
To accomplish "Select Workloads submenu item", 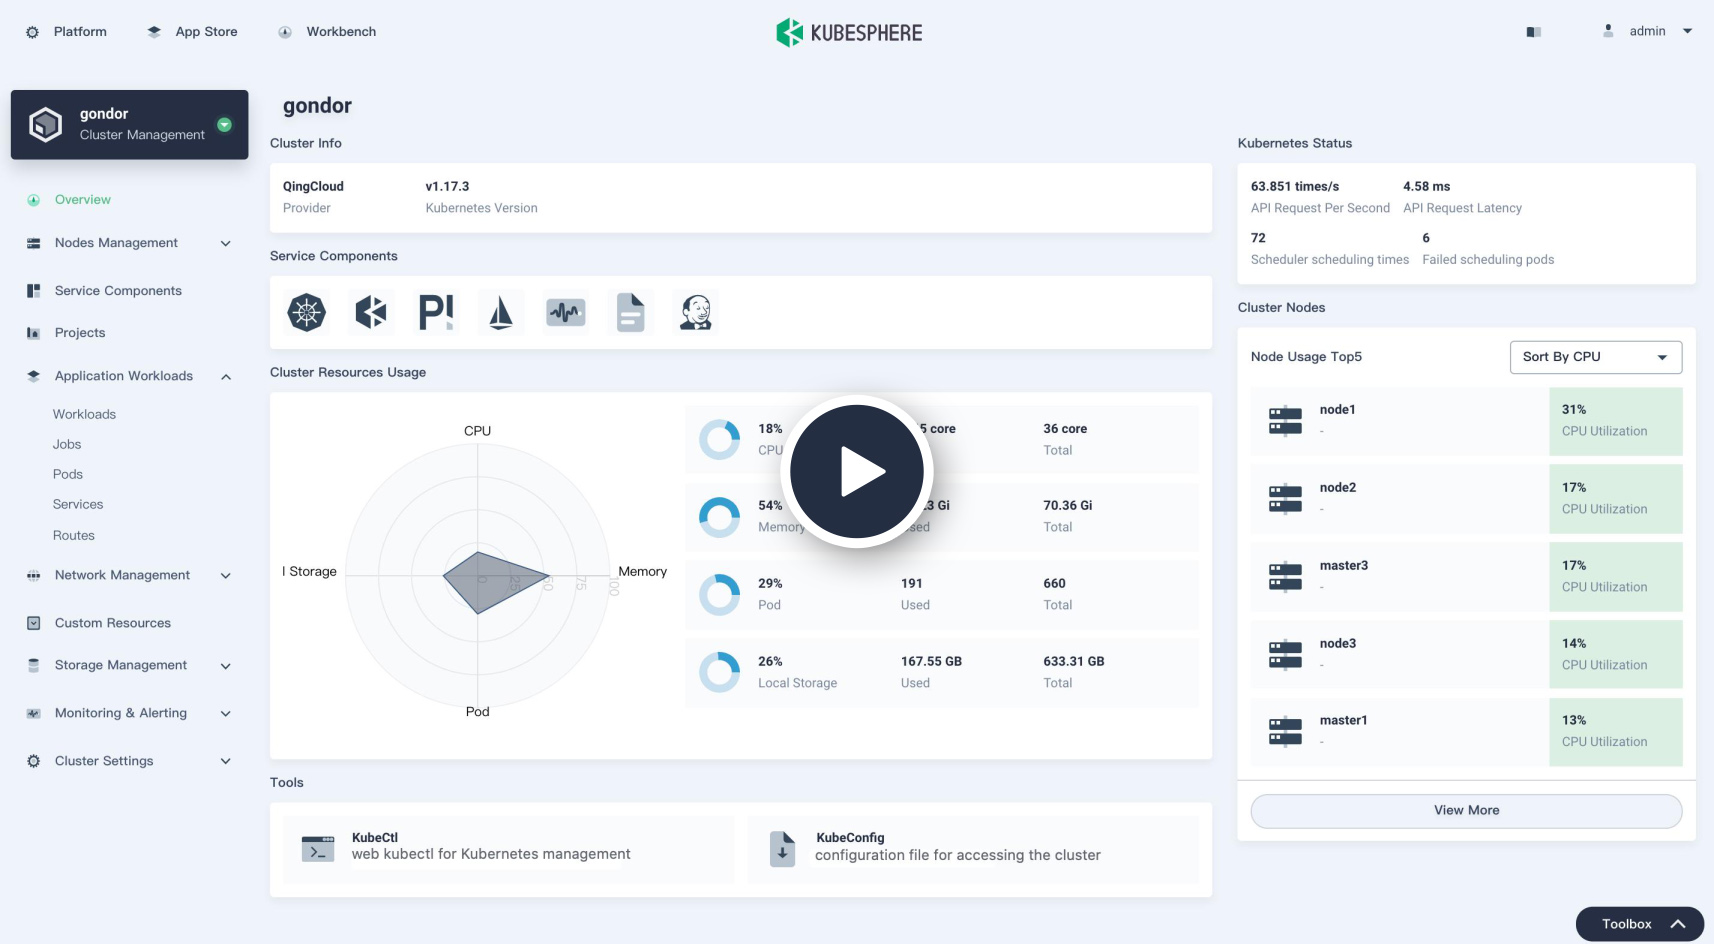I will (x=84, y=414).
